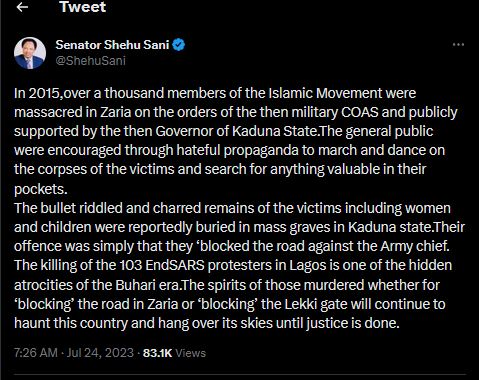479x380 pixels.
Task: Open the 83.1K view count
Action: pos(157,353)
